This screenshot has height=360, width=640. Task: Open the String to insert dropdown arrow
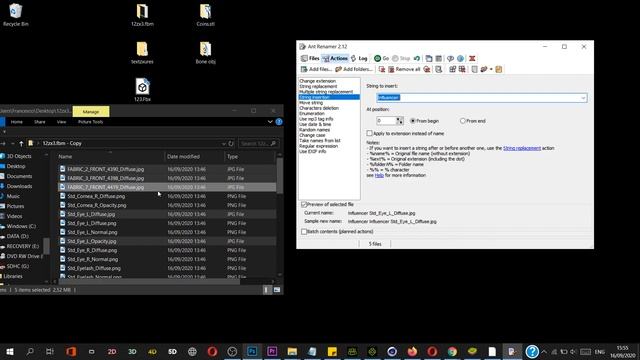pos(583,98)
